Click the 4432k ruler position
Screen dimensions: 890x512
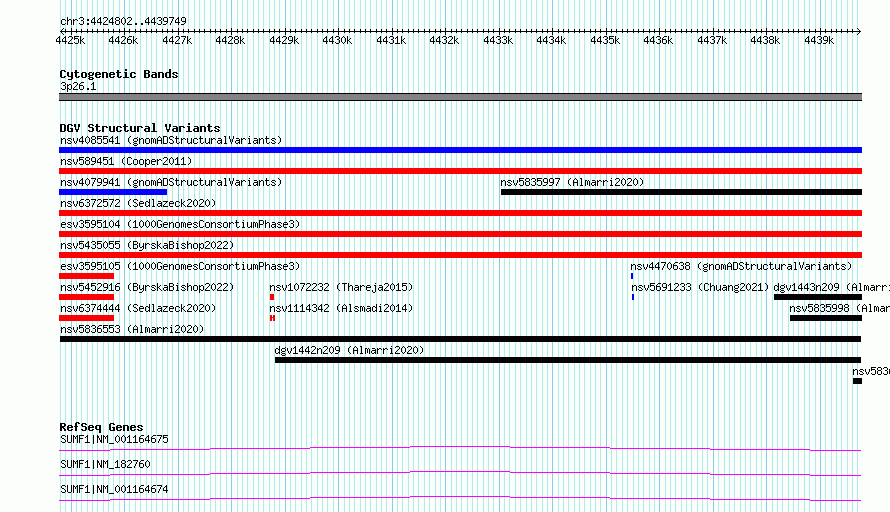pyautogui.click(x=444, y=40)
